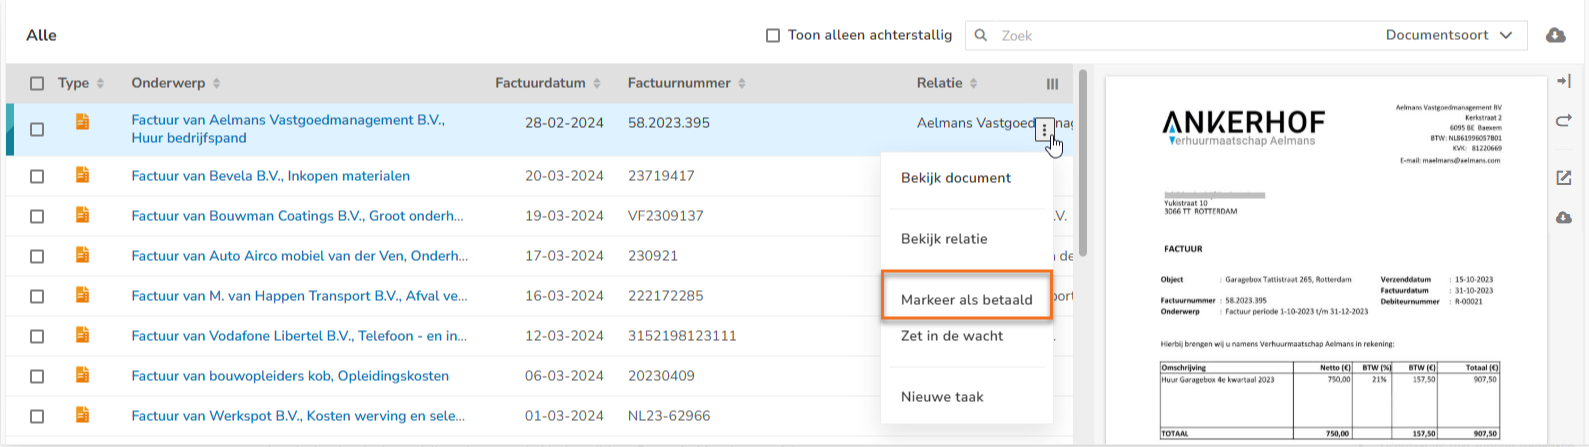Click the magnifier icon in the Zoek field

981,36
